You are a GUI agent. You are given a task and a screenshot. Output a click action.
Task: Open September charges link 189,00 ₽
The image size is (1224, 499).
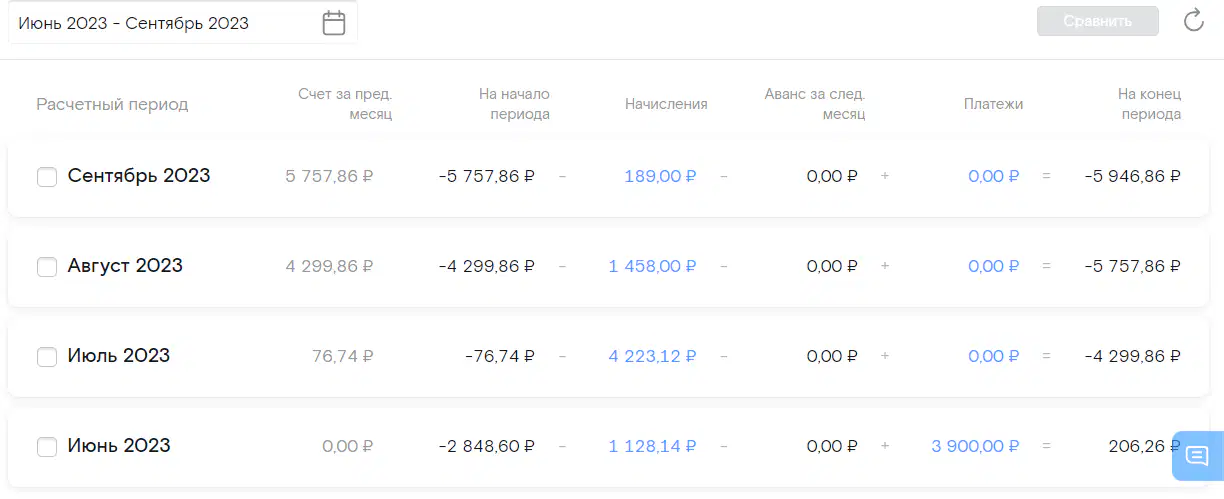point(660,176)
